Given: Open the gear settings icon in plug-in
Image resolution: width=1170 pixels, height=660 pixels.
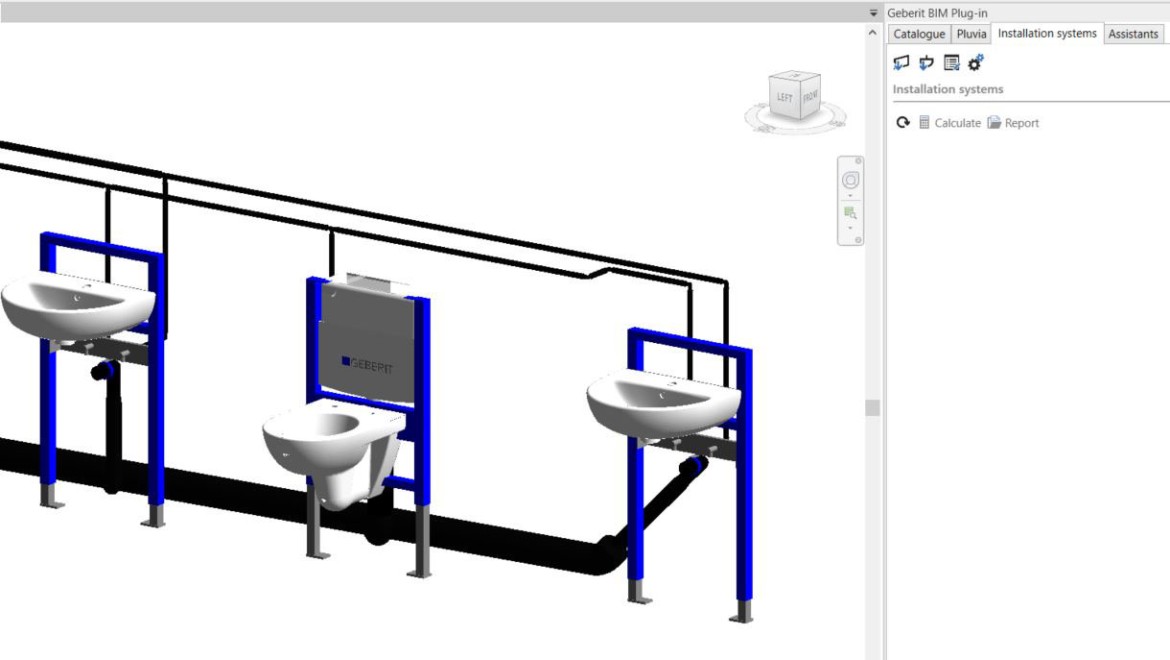Looking at the screenshot, I should [x=976, y=63].
